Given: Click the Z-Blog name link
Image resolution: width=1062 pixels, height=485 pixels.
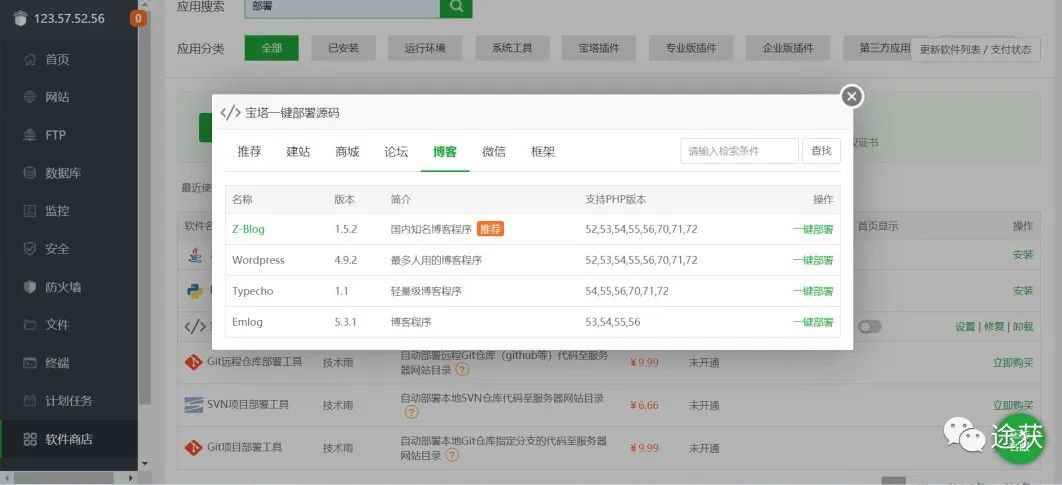Looking at the screenshot, I should pos(249,229).
